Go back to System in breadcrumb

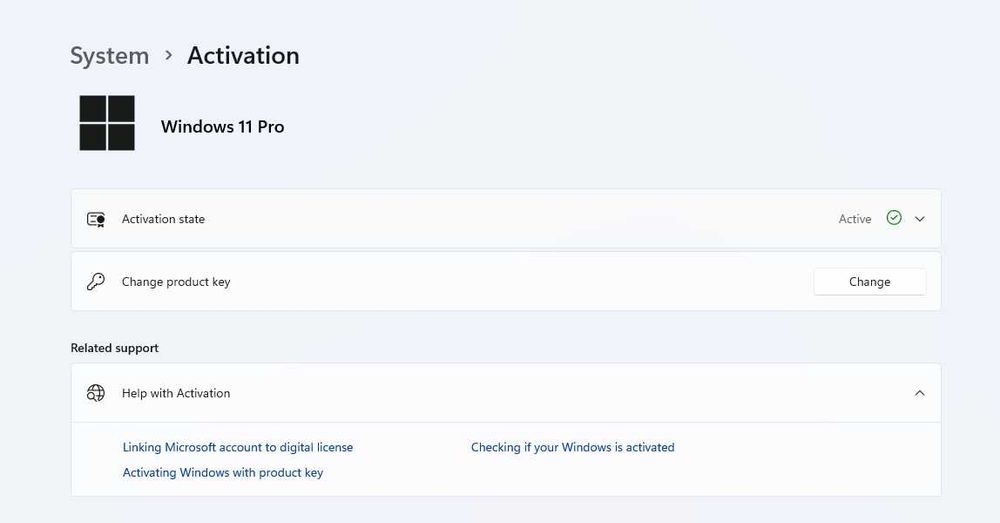pos(109,56)
